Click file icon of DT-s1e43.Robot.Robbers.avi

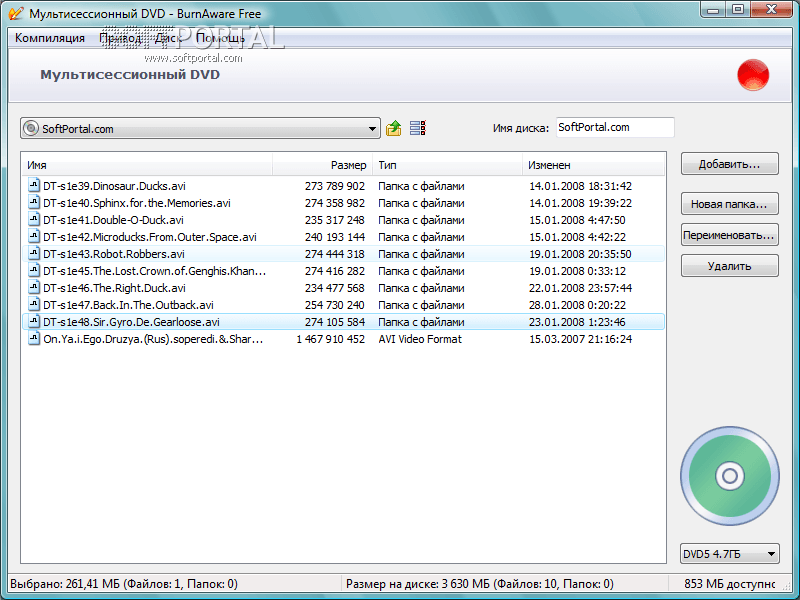(x=34, y=253)
